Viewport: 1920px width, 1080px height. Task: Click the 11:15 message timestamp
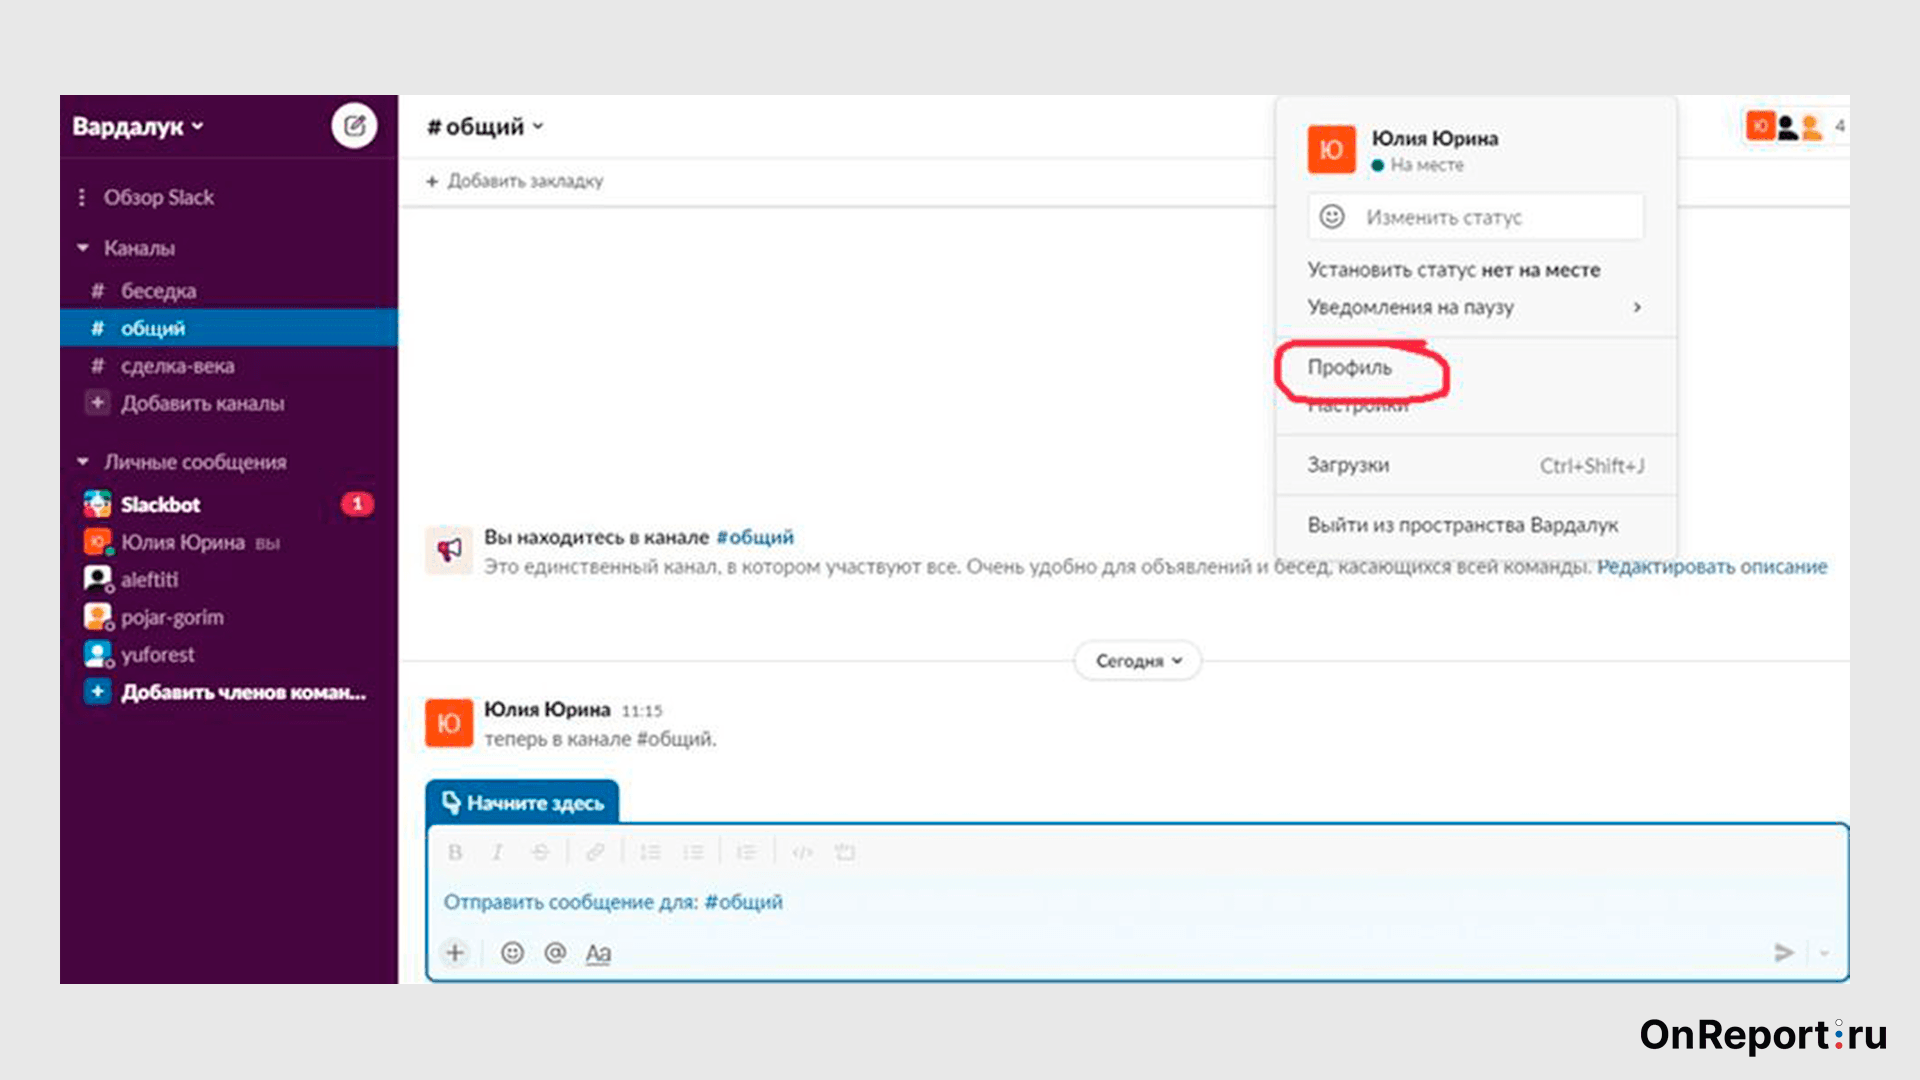(x=642, y=711)
